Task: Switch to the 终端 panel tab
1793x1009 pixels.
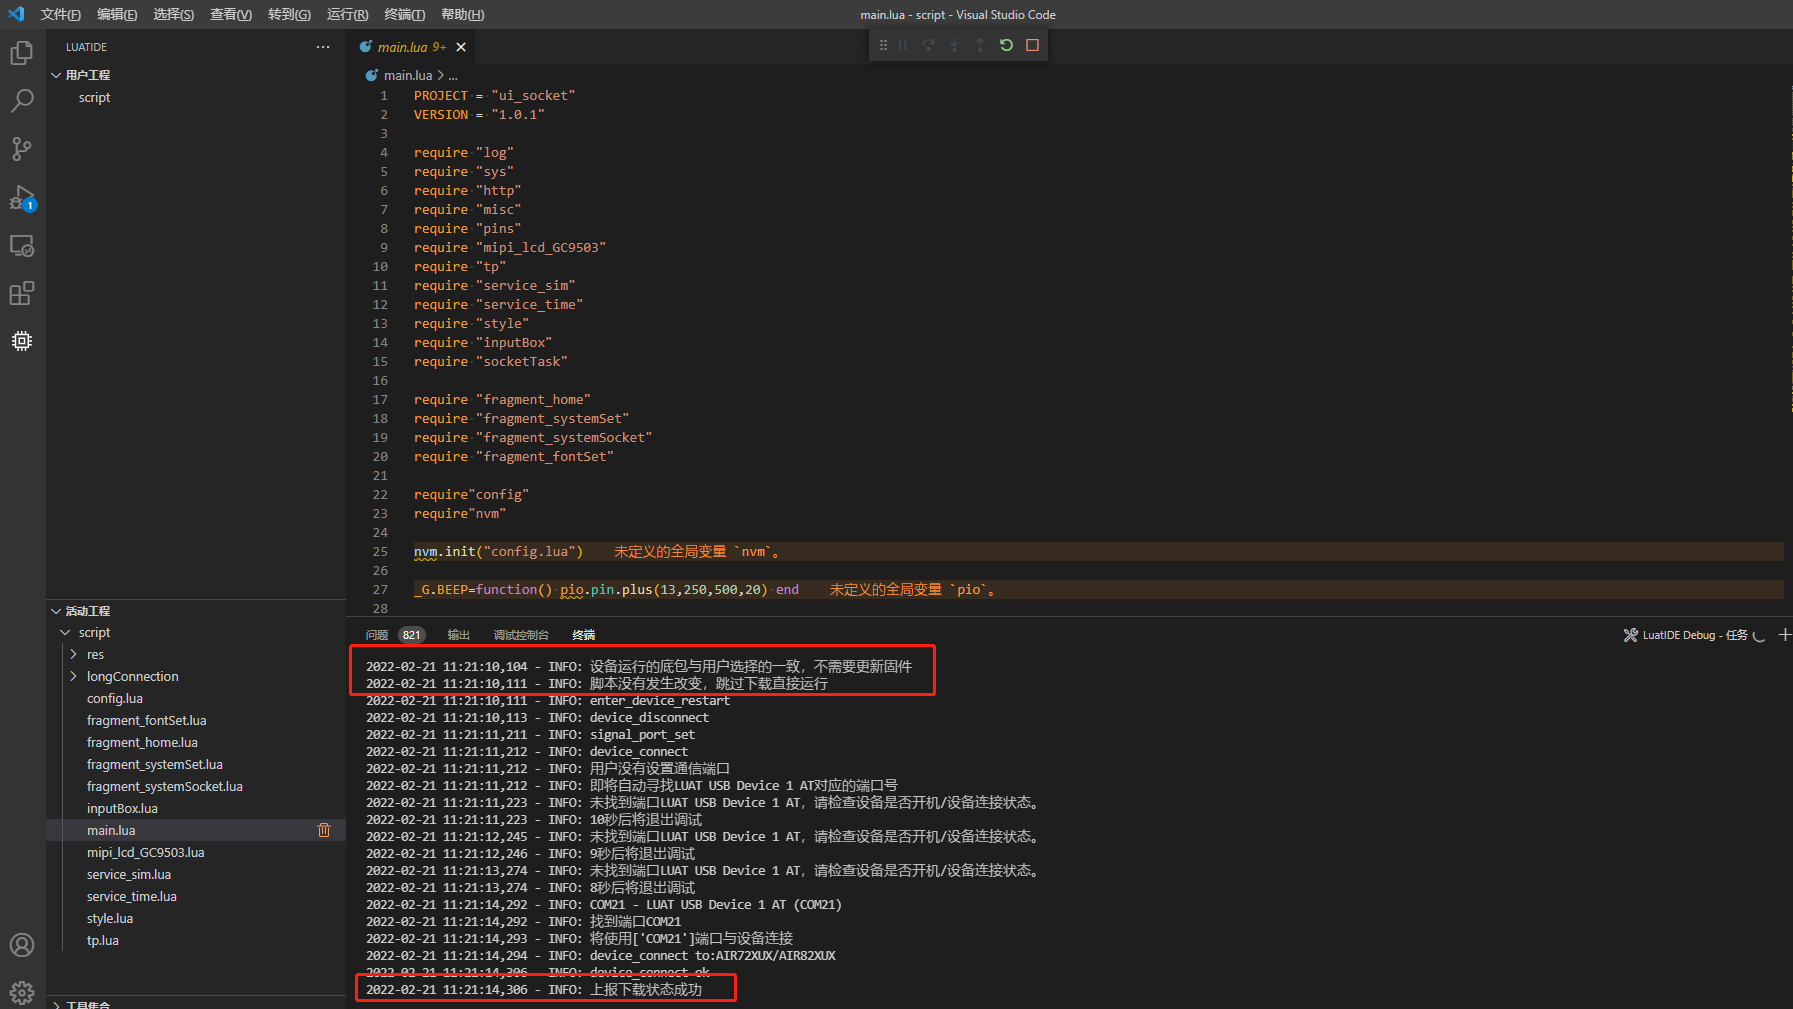Action: [x=584, y=635]
